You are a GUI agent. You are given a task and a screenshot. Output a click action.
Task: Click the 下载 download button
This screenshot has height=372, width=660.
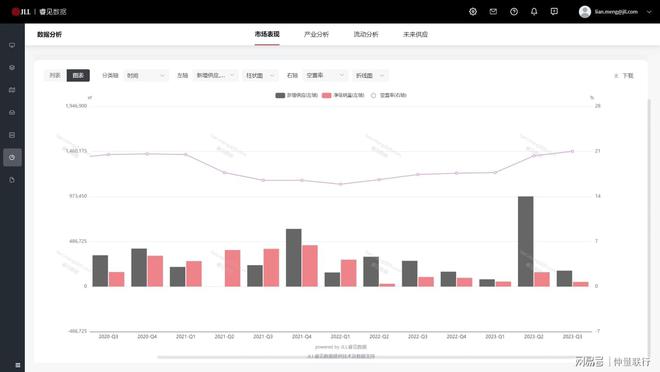click(x=624, y=76)
